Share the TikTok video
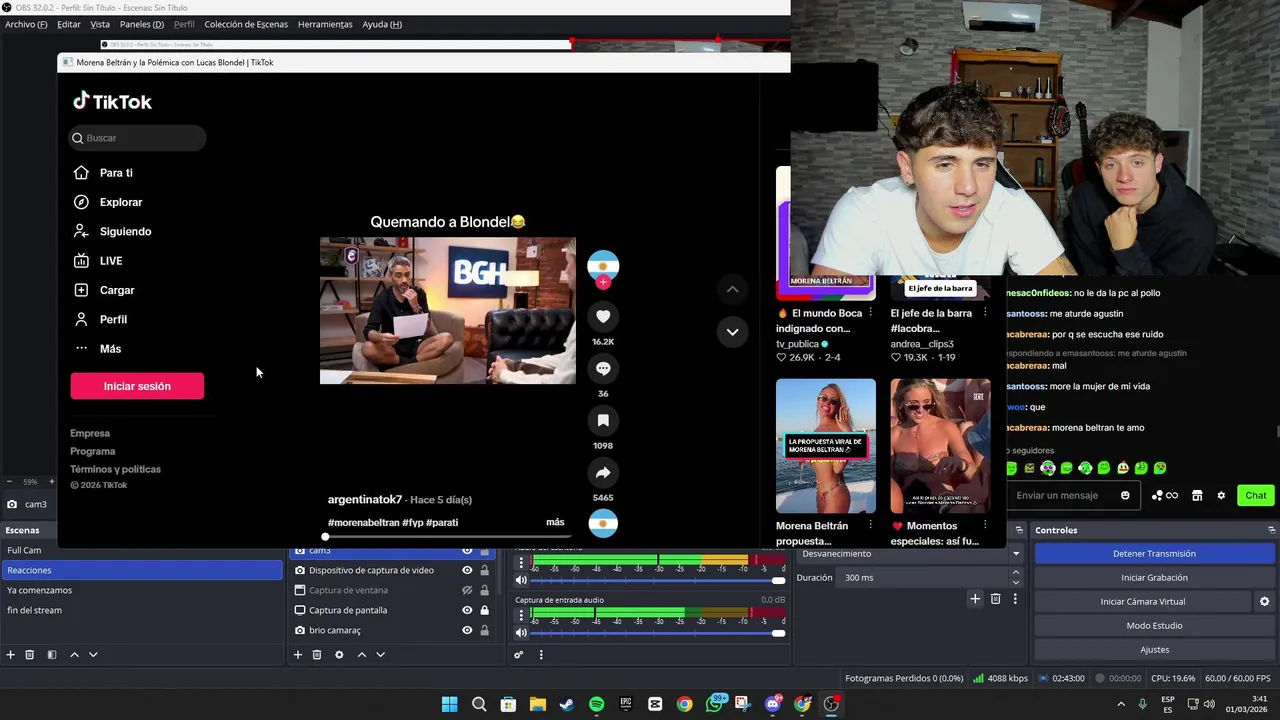Image resolution: width=1280 pixels, height=720 pixels. tap(603, 473)
